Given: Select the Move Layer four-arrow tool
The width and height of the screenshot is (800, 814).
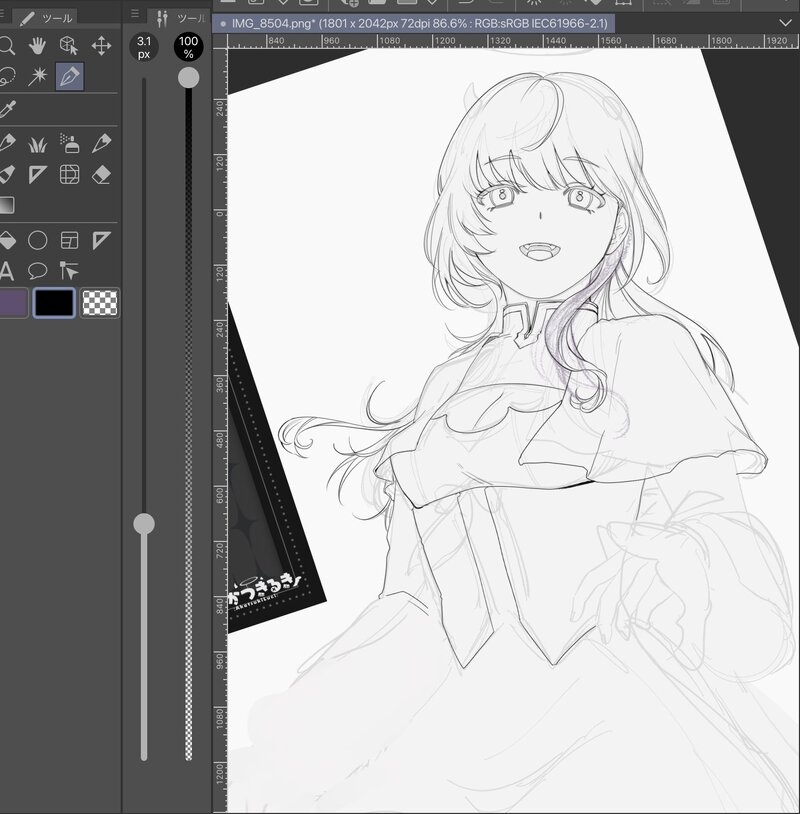Looking at the screenshot, I should point(101,46).
